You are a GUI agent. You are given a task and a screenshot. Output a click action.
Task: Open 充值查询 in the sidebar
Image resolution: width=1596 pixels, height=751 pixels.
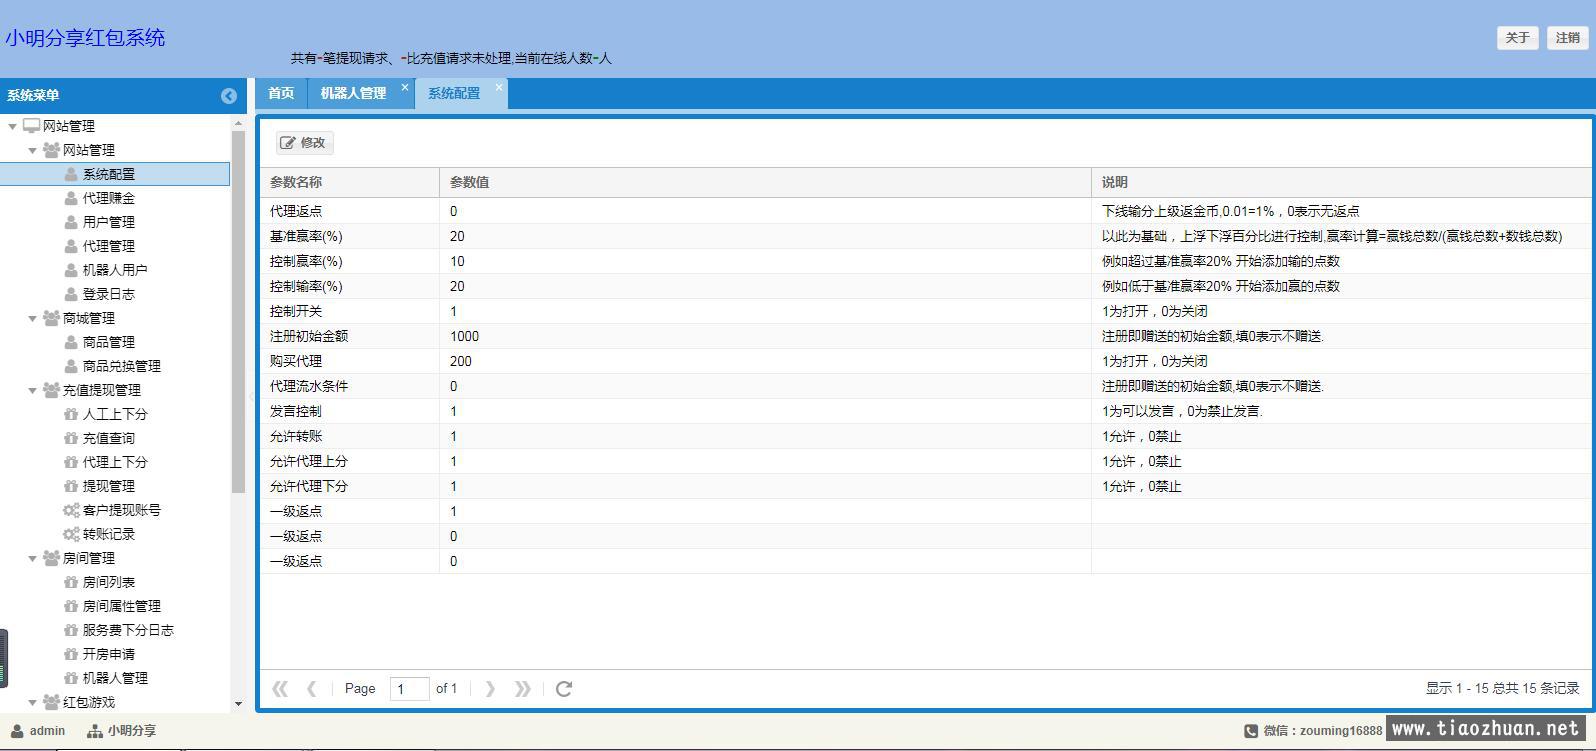coord(109,438)
